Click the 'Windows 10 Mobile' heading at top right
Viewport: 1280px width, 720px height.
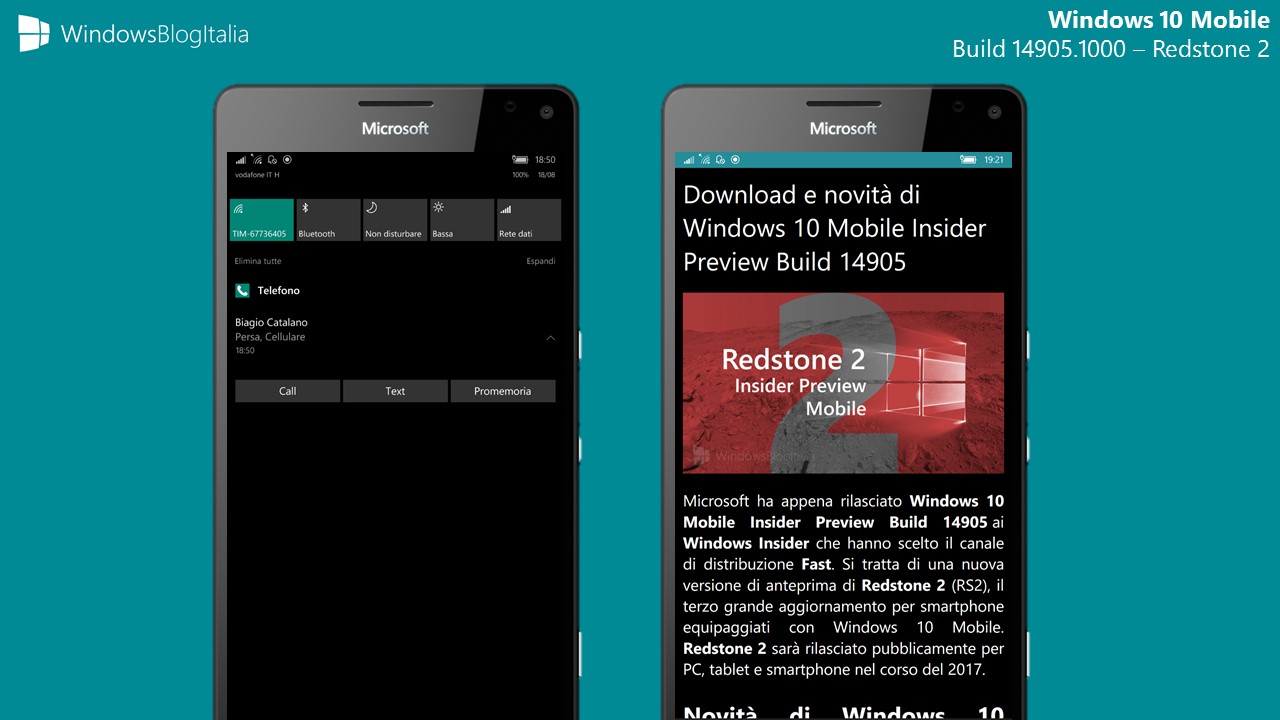pos(1159,19)
